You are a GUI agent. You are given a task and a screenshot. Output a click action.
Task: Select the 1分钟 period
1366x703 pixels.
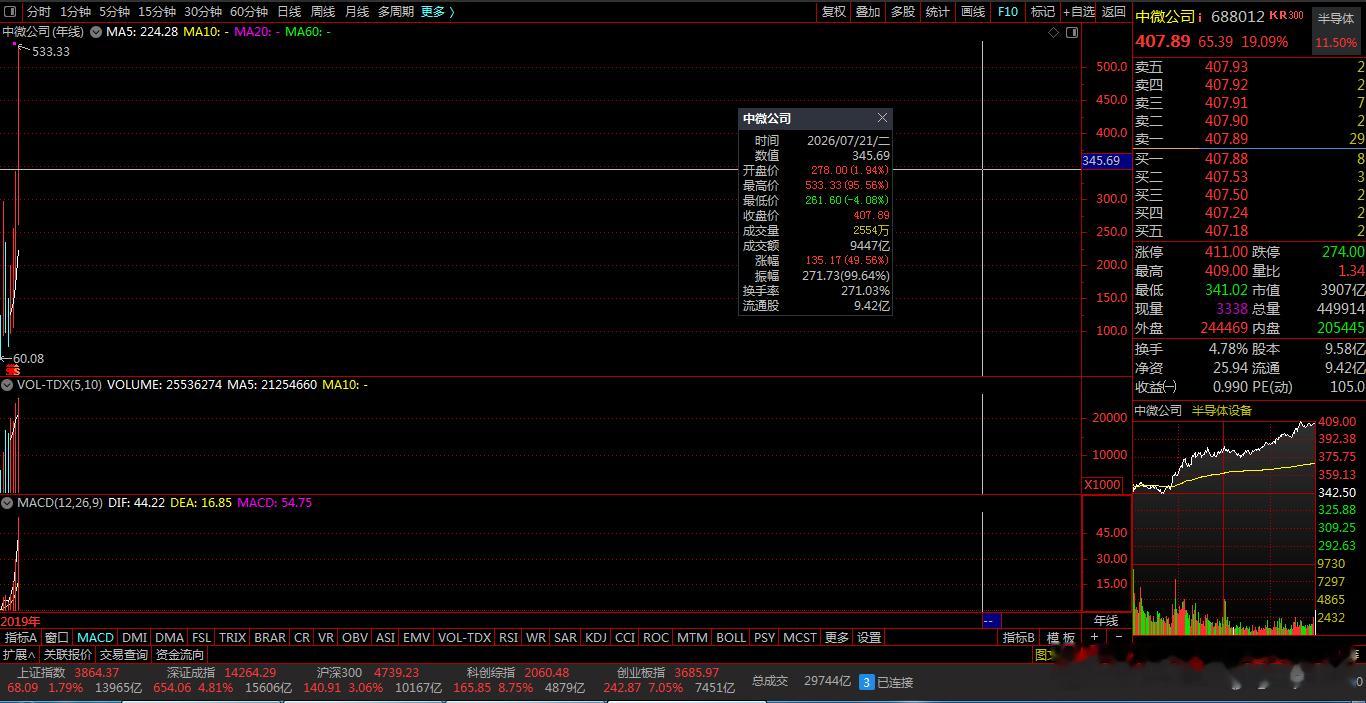coord(75,11)
